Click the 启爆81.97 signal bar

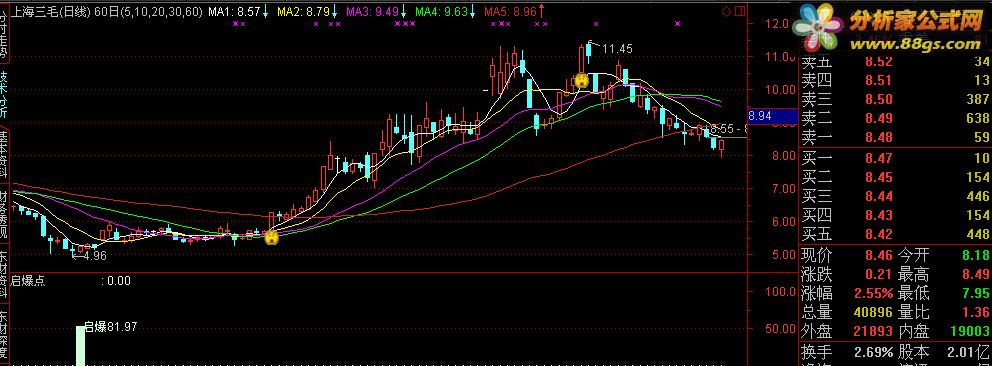(x=80, y=346)
